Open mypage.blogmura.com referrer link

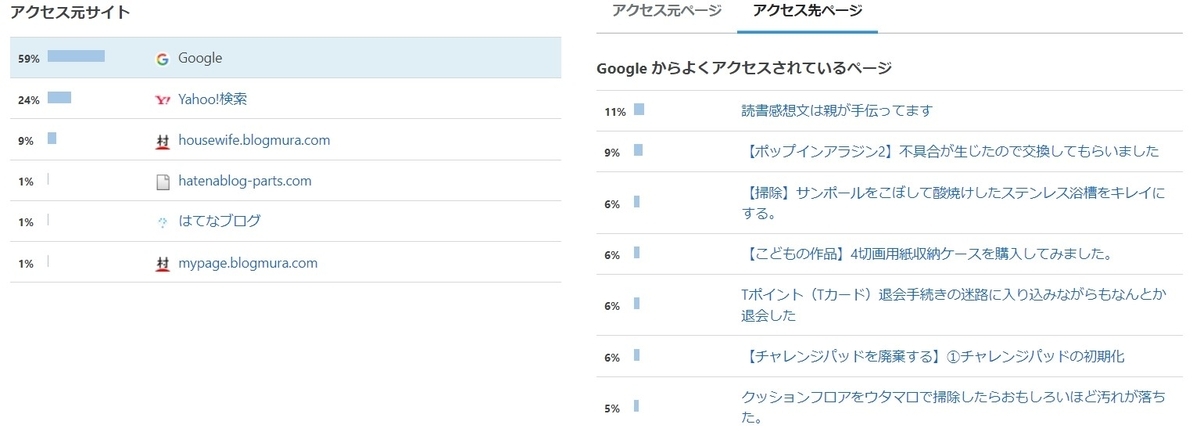[x=248, y=263]
